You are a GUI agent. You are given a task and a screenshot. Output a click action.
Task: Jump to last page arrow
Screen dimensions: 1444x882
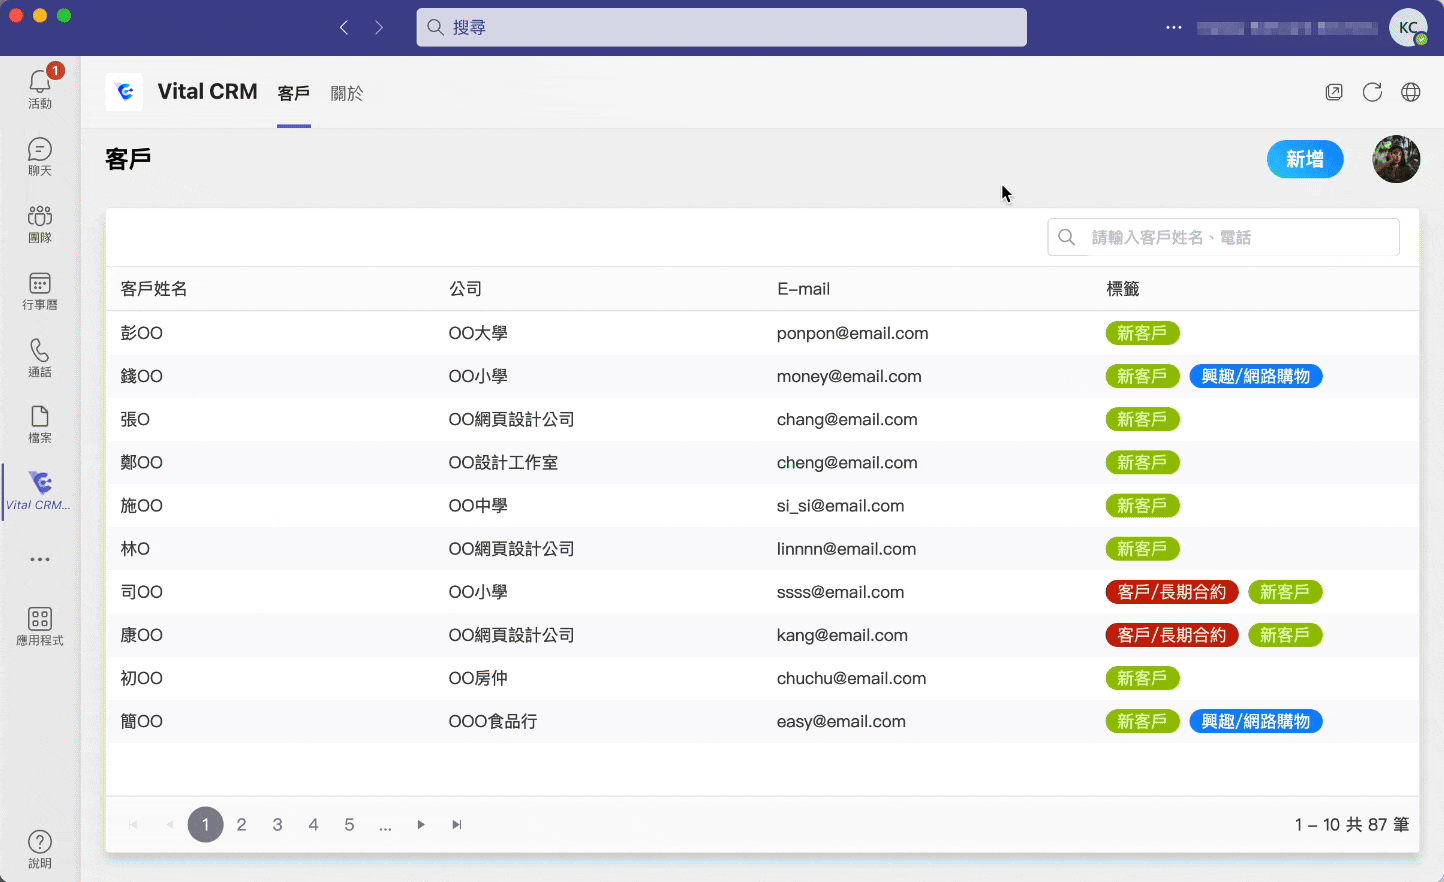pos(457,825)
